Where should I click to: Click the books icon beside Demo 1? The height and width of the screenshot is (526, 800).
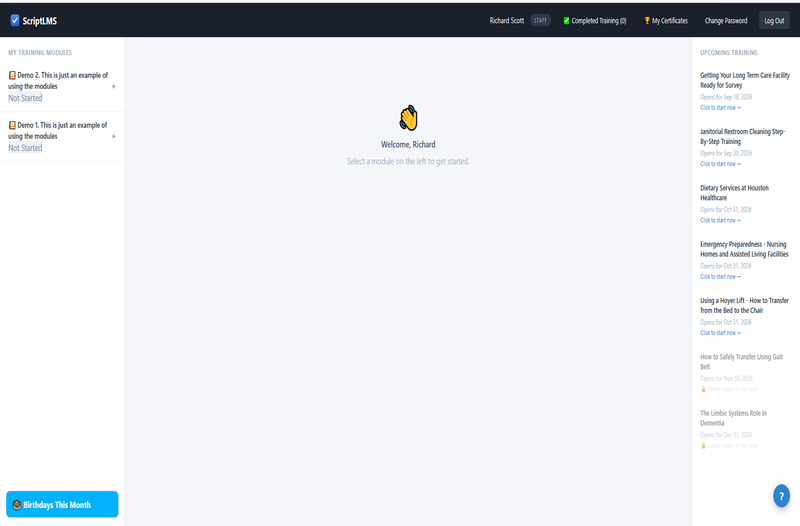tap(12, 125)
